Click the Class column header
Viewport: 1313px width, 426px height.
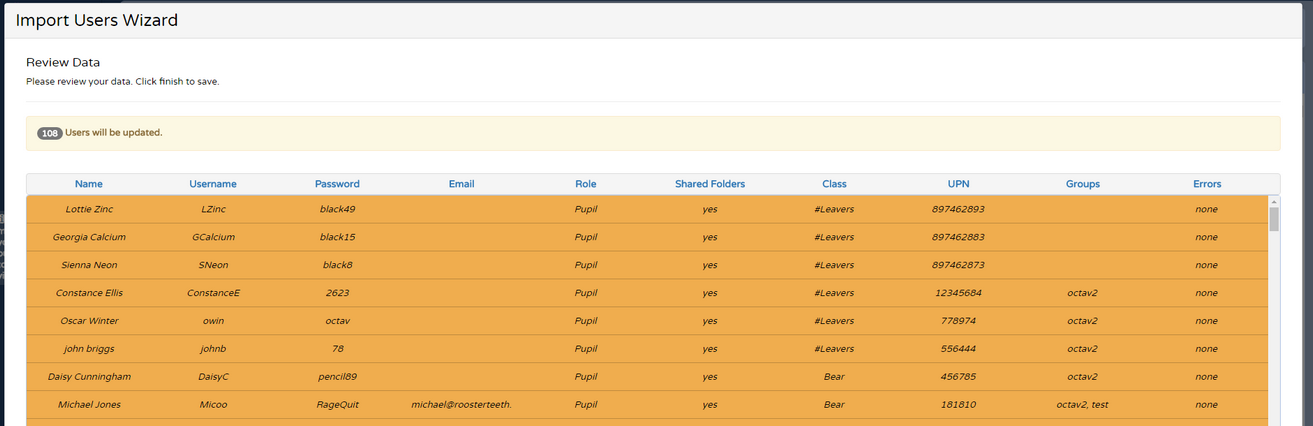click(x=834, y=184)
